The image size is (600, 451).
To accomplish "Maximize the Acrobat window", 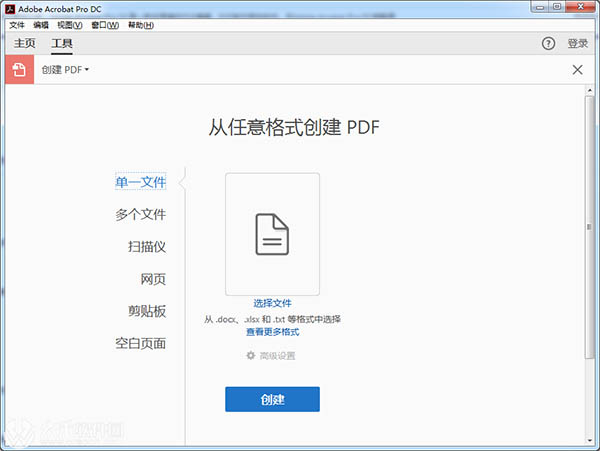I will click(557, 7).
